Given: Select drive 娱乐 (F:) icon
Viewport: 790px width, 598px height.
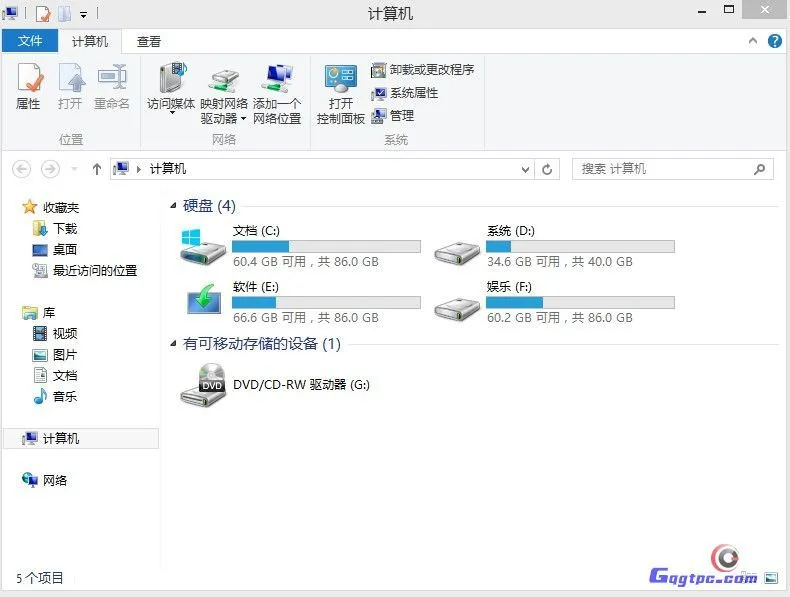Looking at the screenshot, I should pyautogui.click(x=457, y=308).
